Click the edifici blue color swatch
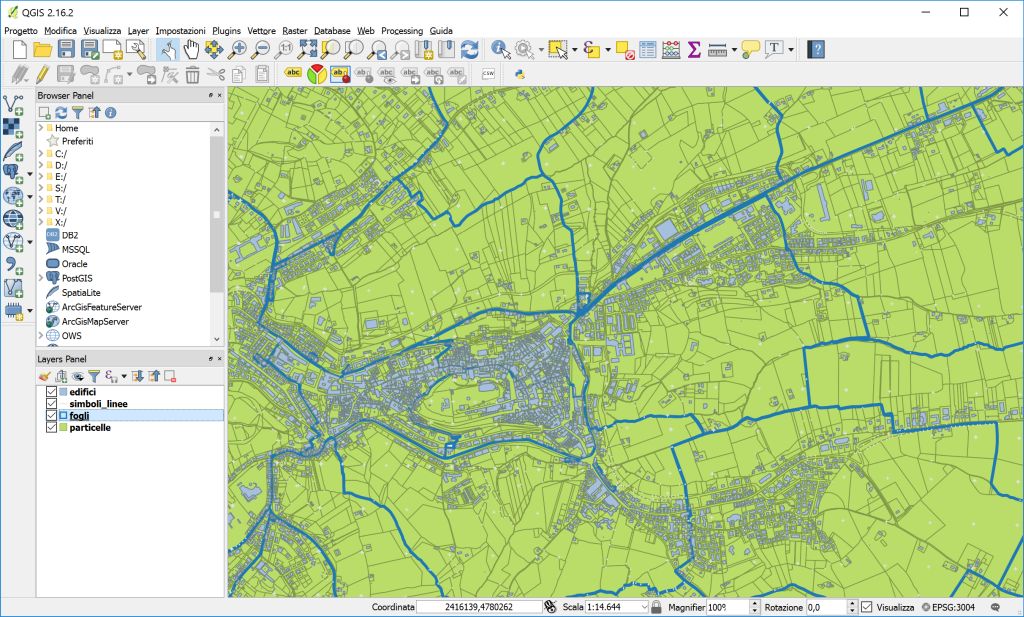 [63, 392]
